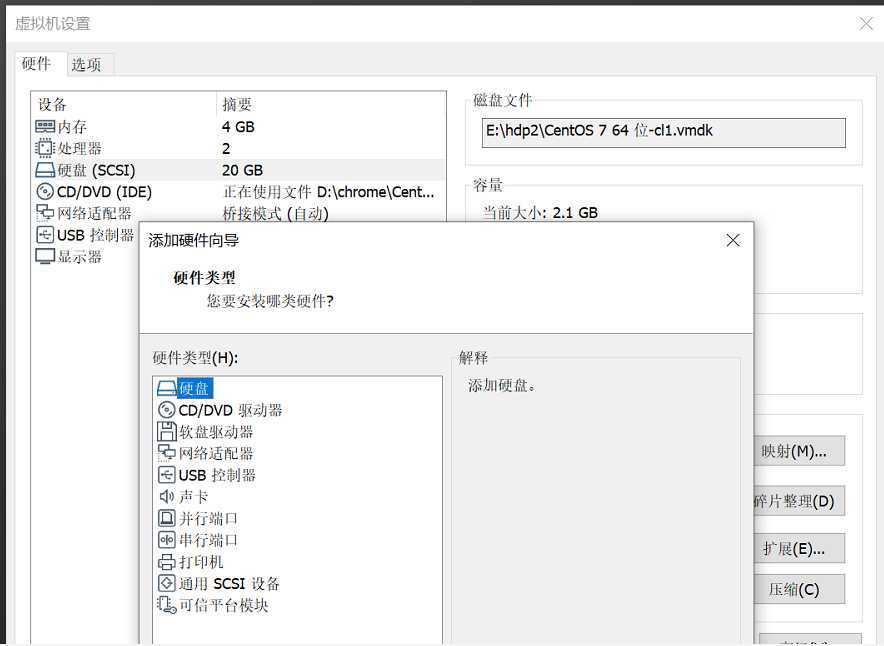Click the 桥接模式 (自动) summary value
Image resolution: width=884 pixels, height=646 pixels.
(x=276, y=214)
